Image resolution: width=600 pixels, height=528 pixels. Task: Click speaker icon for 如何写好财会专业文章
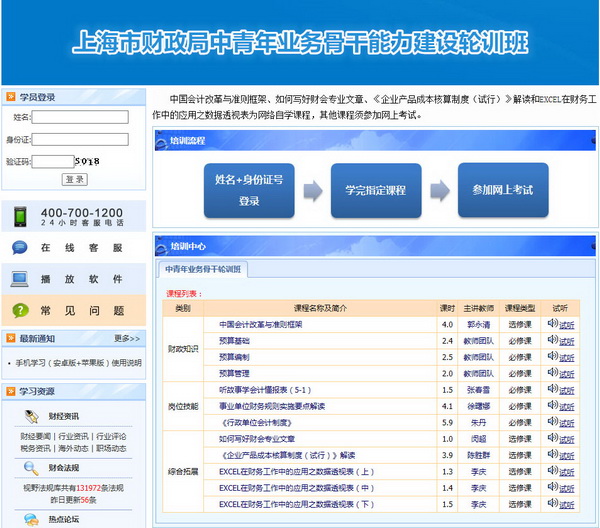tap(552, 438)
